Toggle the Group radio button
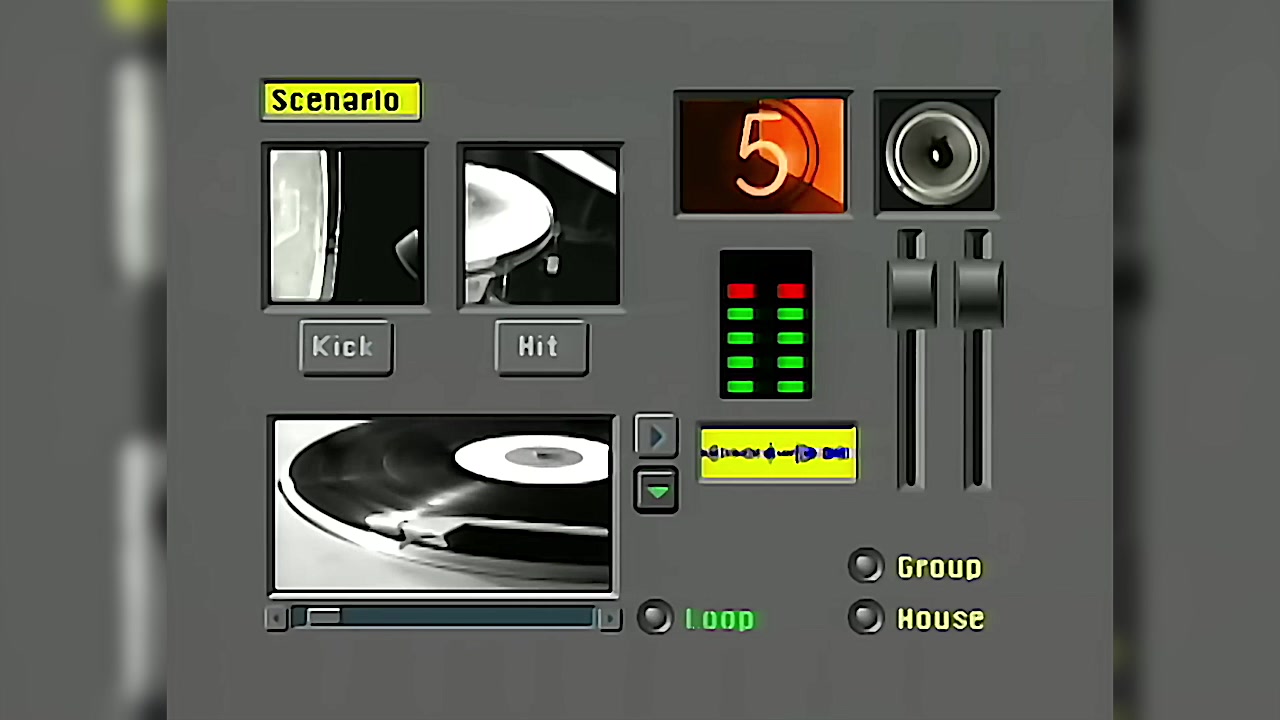 coord(866,566)
